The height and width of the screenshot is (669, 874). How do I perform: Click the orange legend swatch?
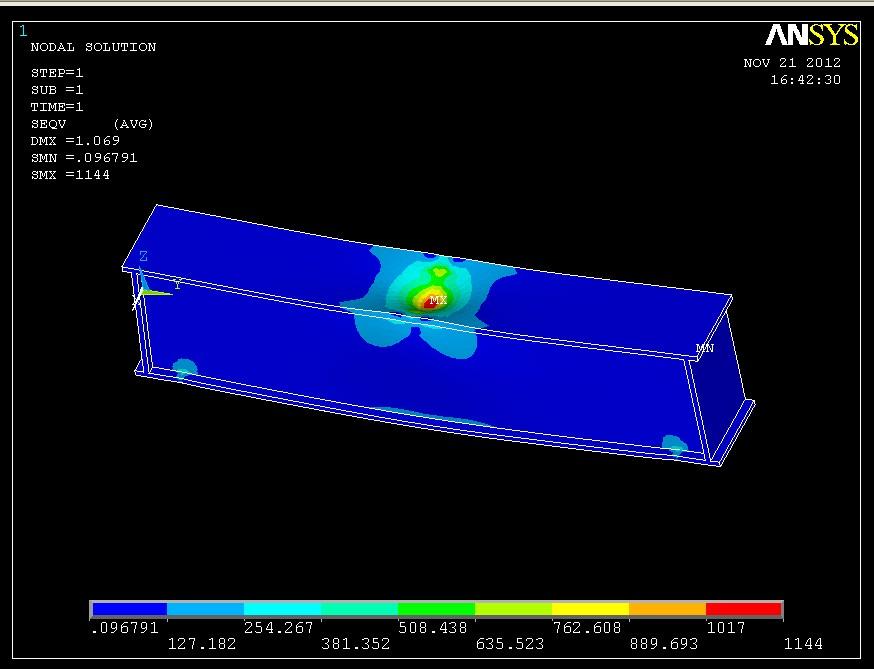point(667,608)
